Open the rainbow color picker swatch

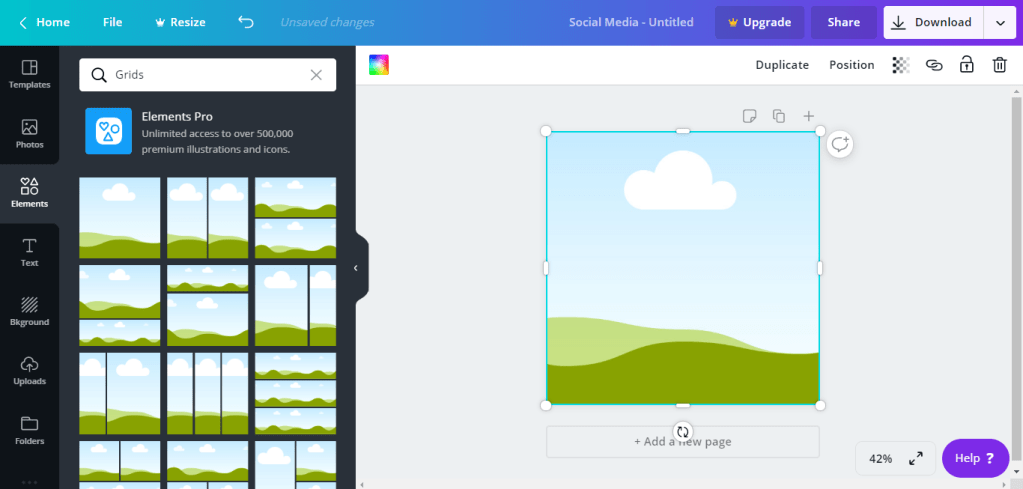pos(379,65)
